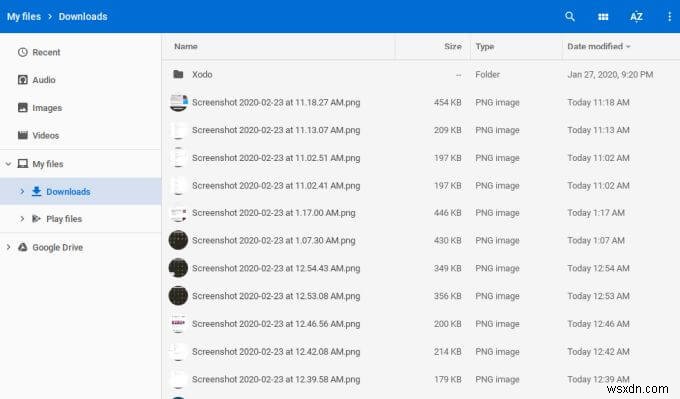Click the 349 KB size cell
680x399 pixels.
448,268
